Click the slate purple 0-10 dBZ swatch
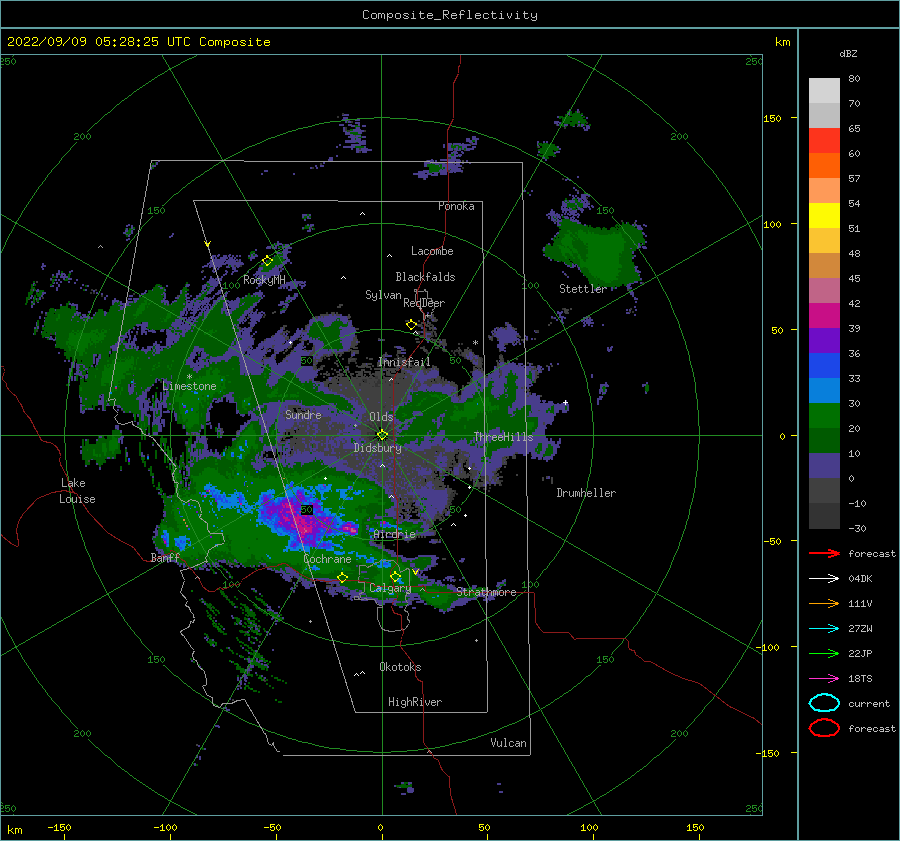 coord(824,466)
